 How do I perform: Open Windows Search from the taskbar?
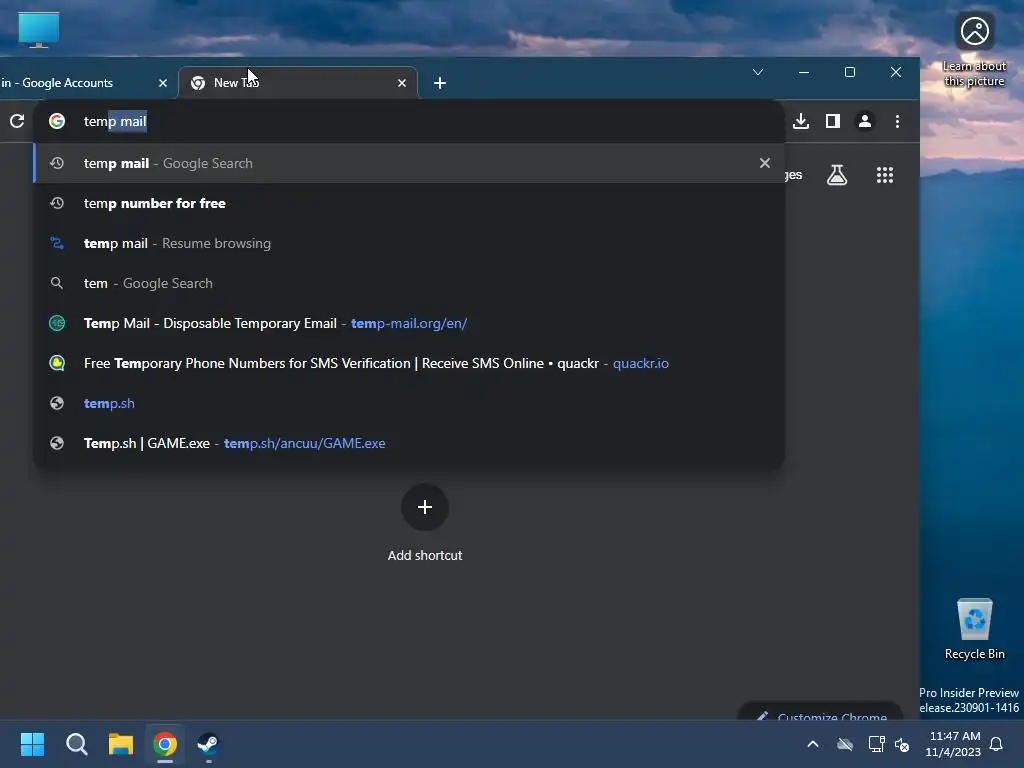click(76, 744)
